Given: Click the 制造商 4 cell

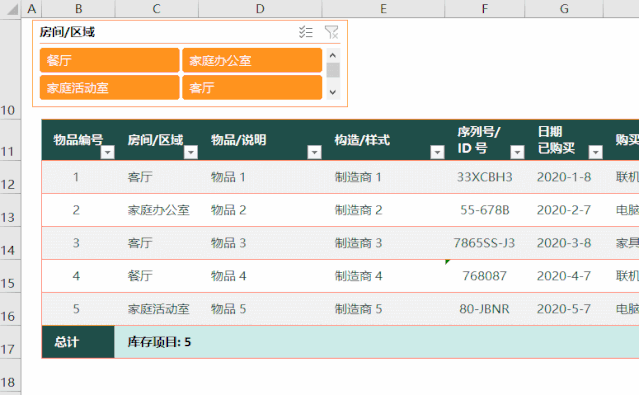Looking at the screenshot, I should (x=383, y=276).
